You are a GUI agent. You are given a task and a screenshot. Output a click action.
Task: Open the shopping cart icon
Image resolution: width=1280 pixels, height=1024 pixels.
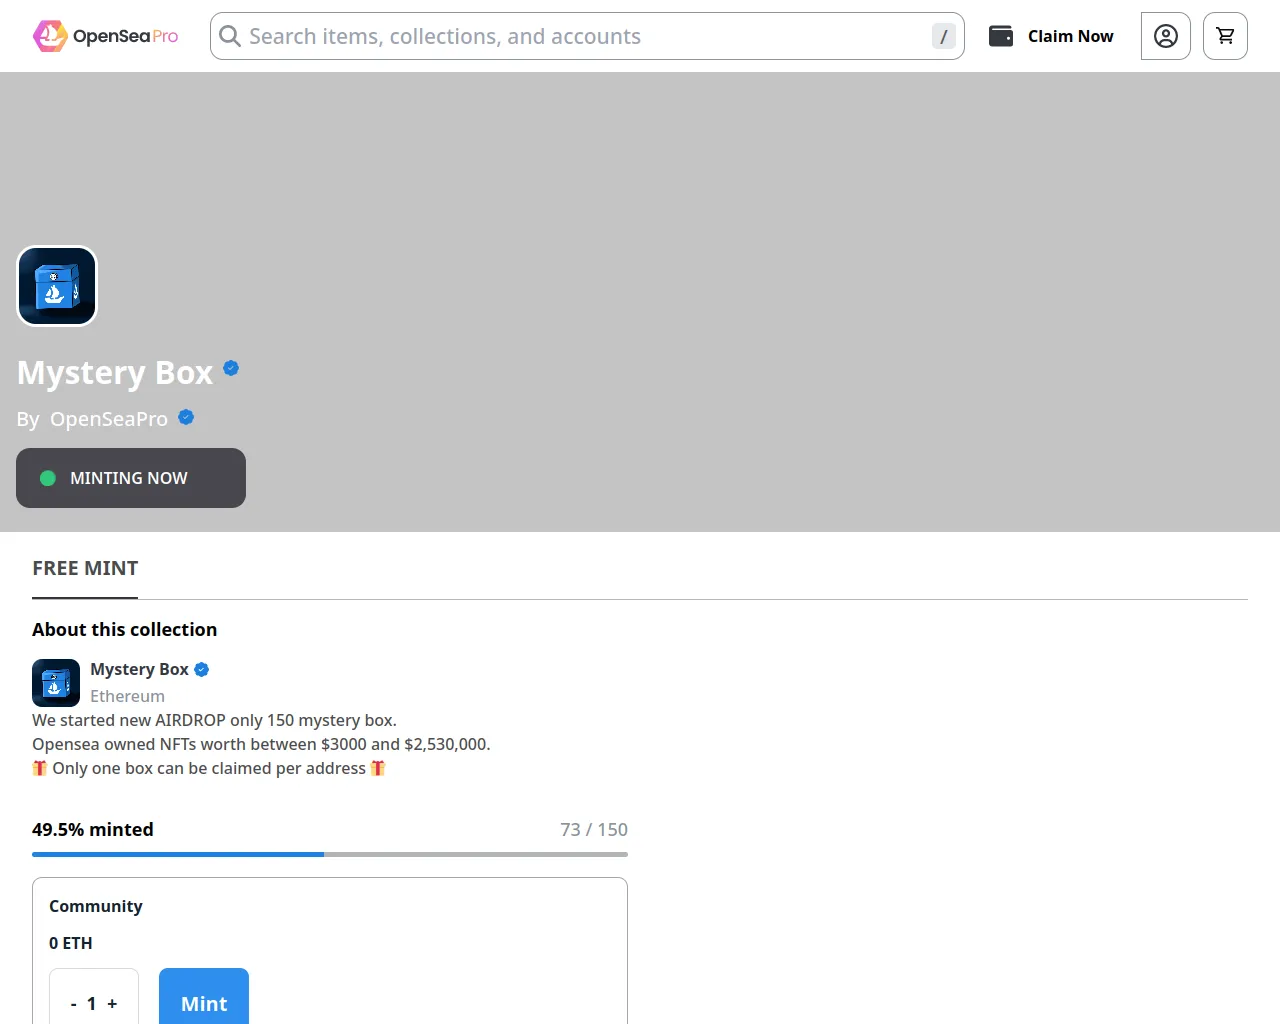click(x=1225, y=36)
